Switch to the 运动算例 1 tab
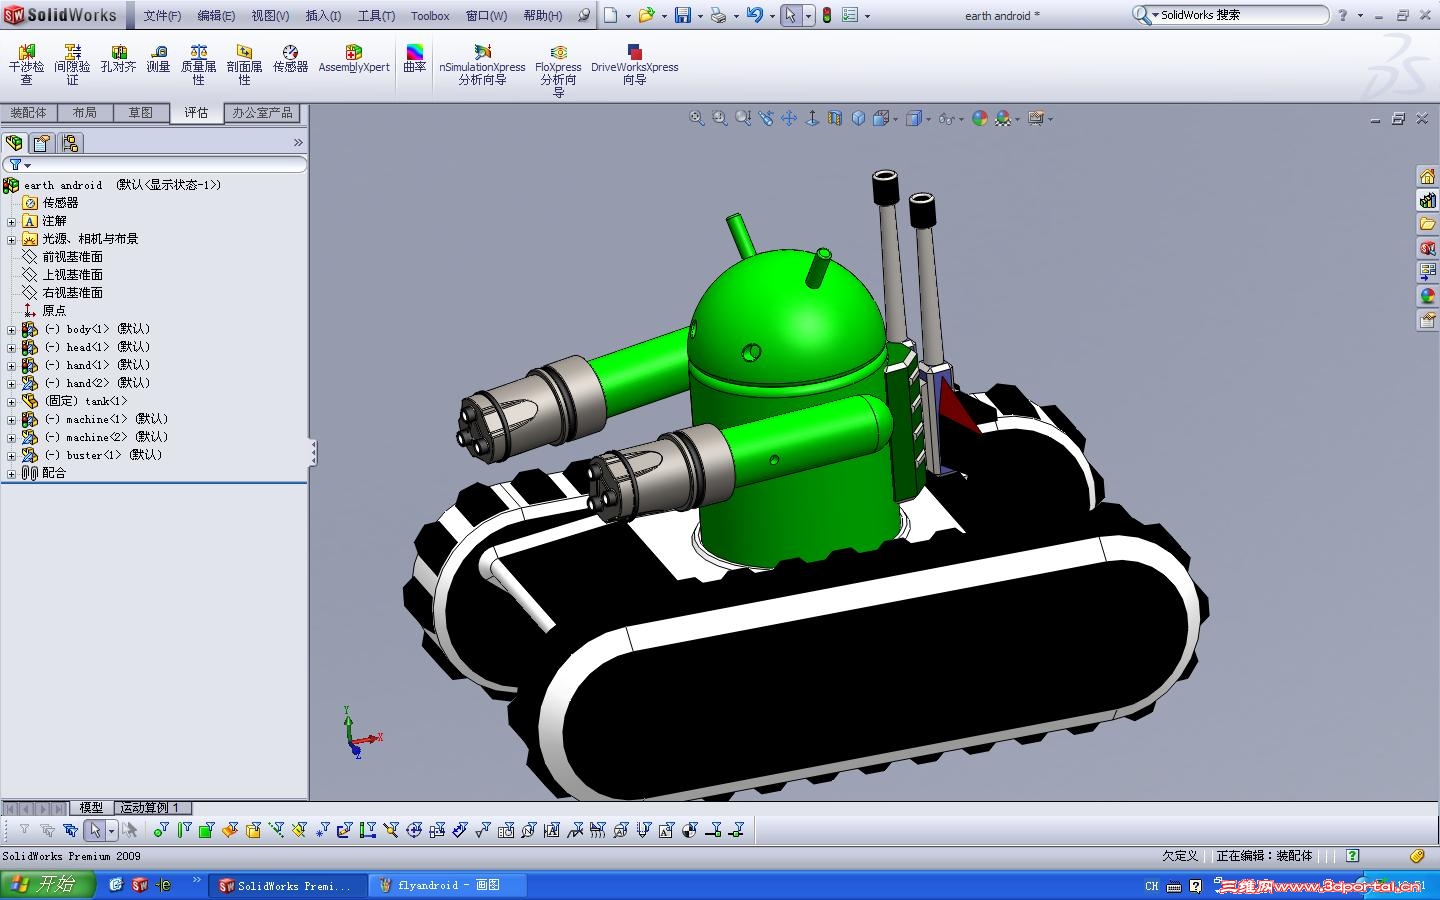Image resolution: width=1440 pixels, height=900 pixels. [x=150, y=808]
